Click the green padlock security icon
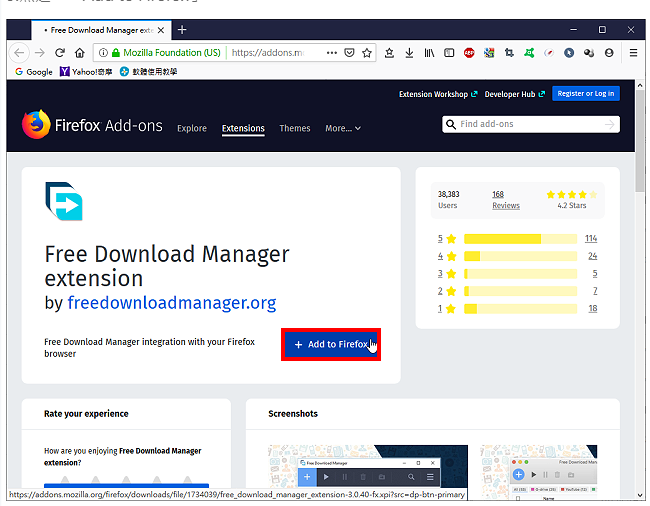650x506 pixels. click(116, 53)
